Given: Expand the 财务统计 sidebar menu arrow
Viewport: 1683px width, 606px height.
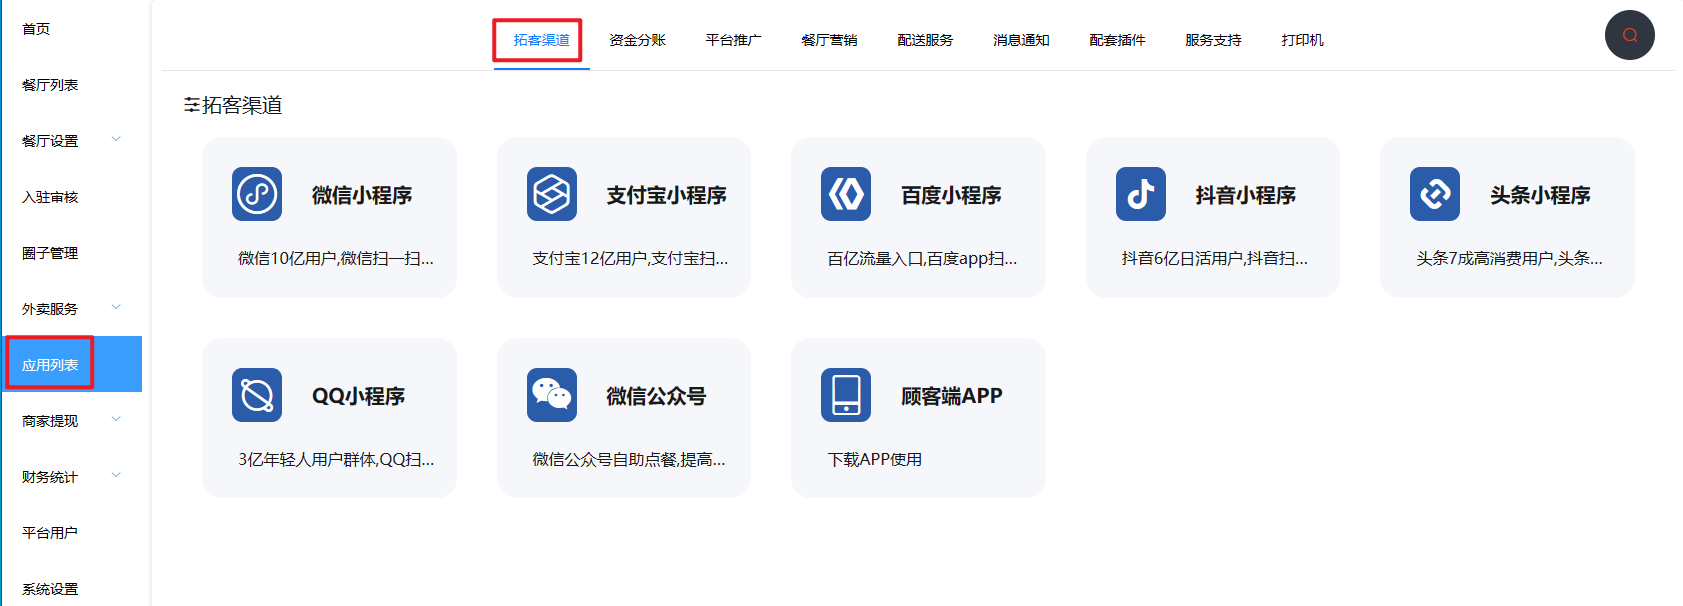Looking at the screenshot, I should pos(116,476).
